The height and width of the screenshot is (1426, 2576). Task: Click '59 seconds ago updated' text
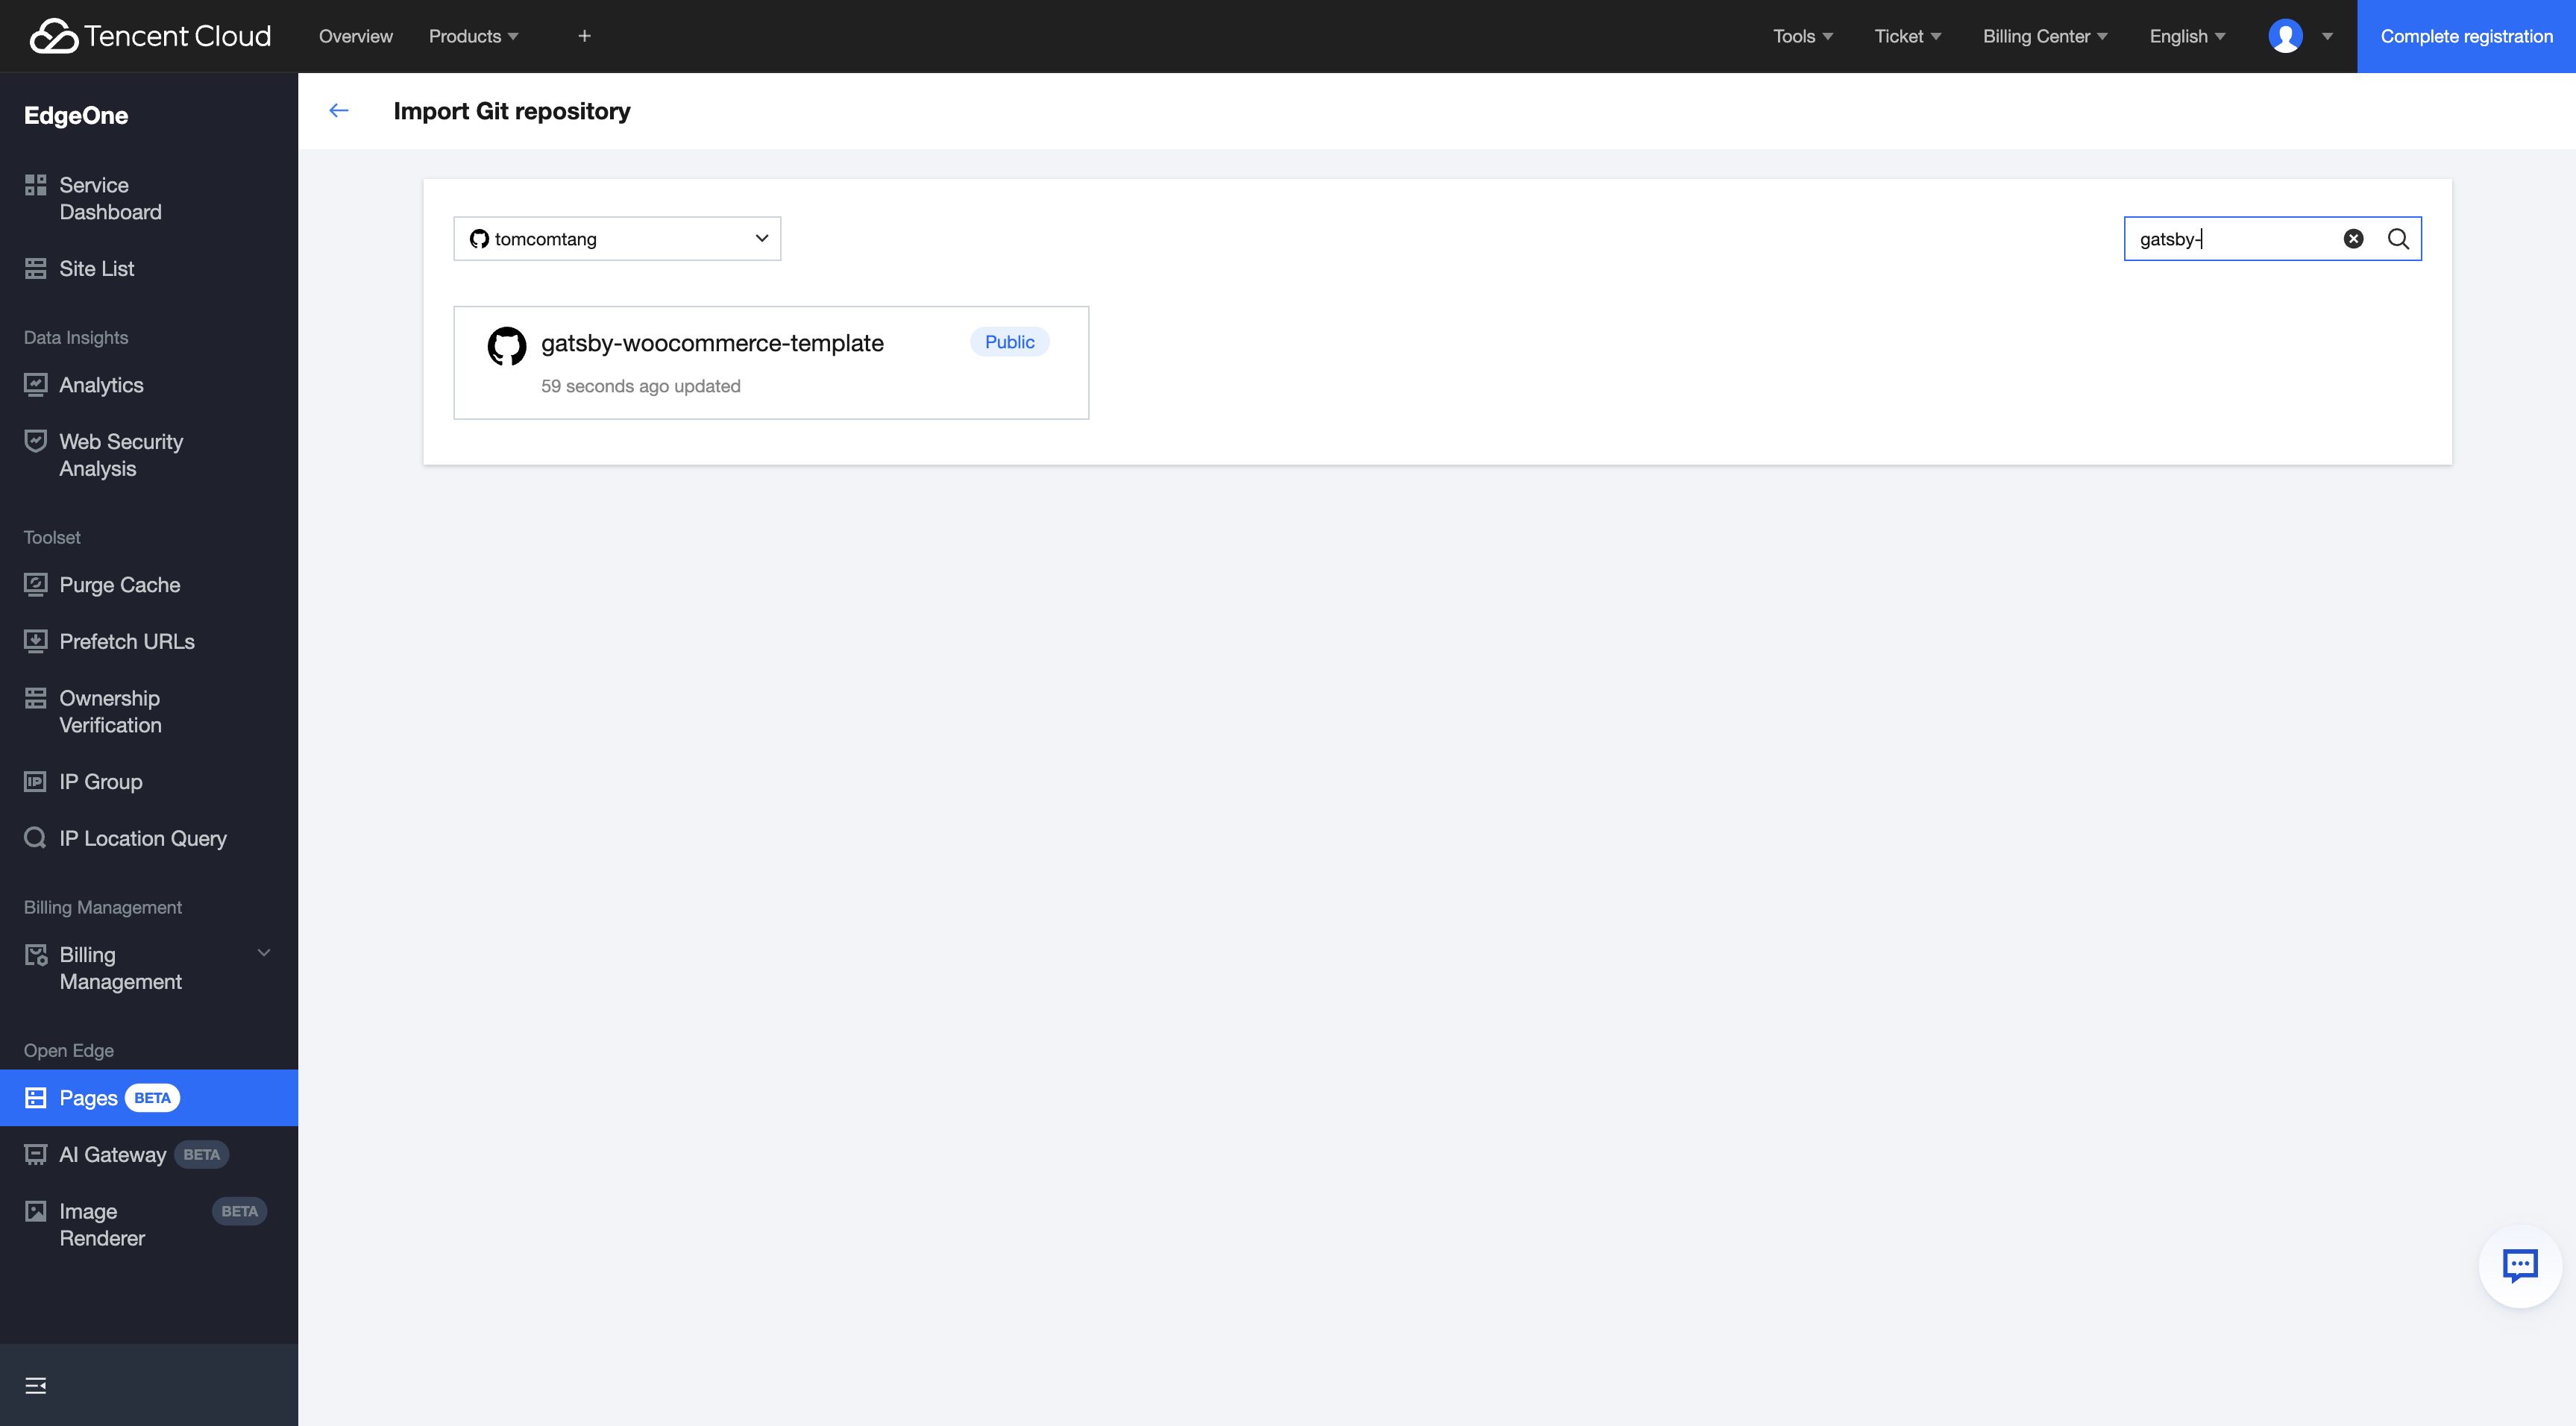pos(640,385)
